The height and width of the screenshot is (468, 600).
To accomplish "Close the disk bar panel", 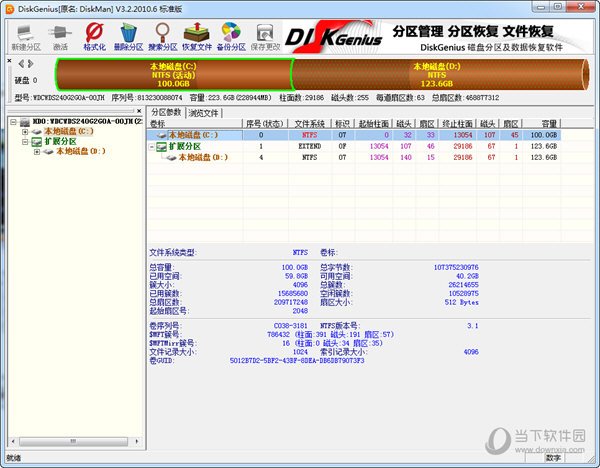I will [x=10, y=61].
